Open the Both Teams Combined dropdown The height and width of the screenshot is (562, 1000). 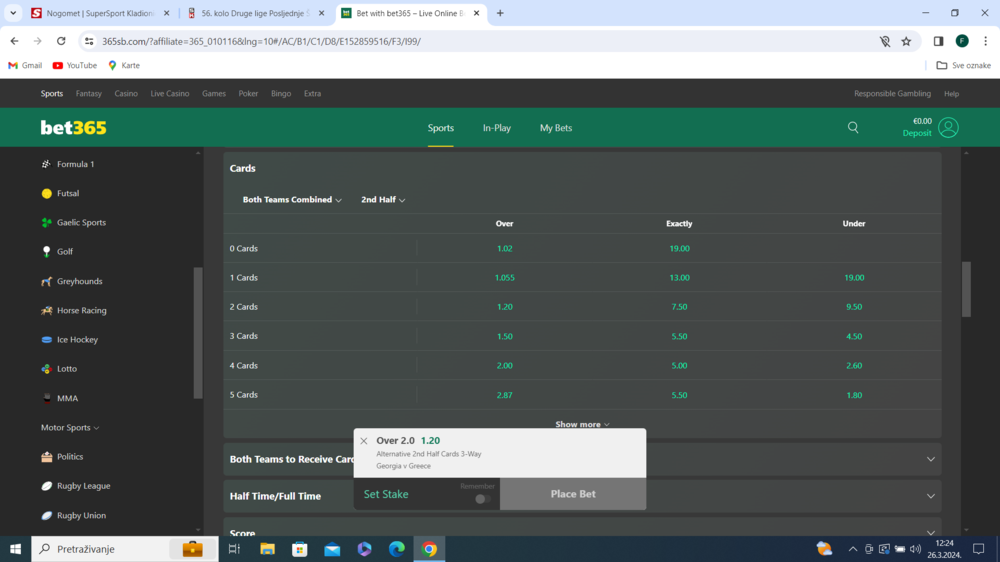click(292, 200)
